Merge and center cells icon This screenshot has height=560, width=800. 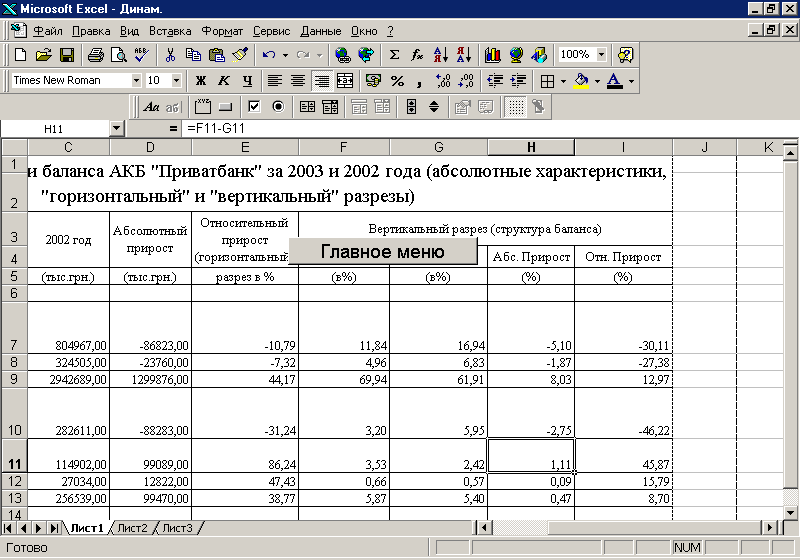pos(345,81)
